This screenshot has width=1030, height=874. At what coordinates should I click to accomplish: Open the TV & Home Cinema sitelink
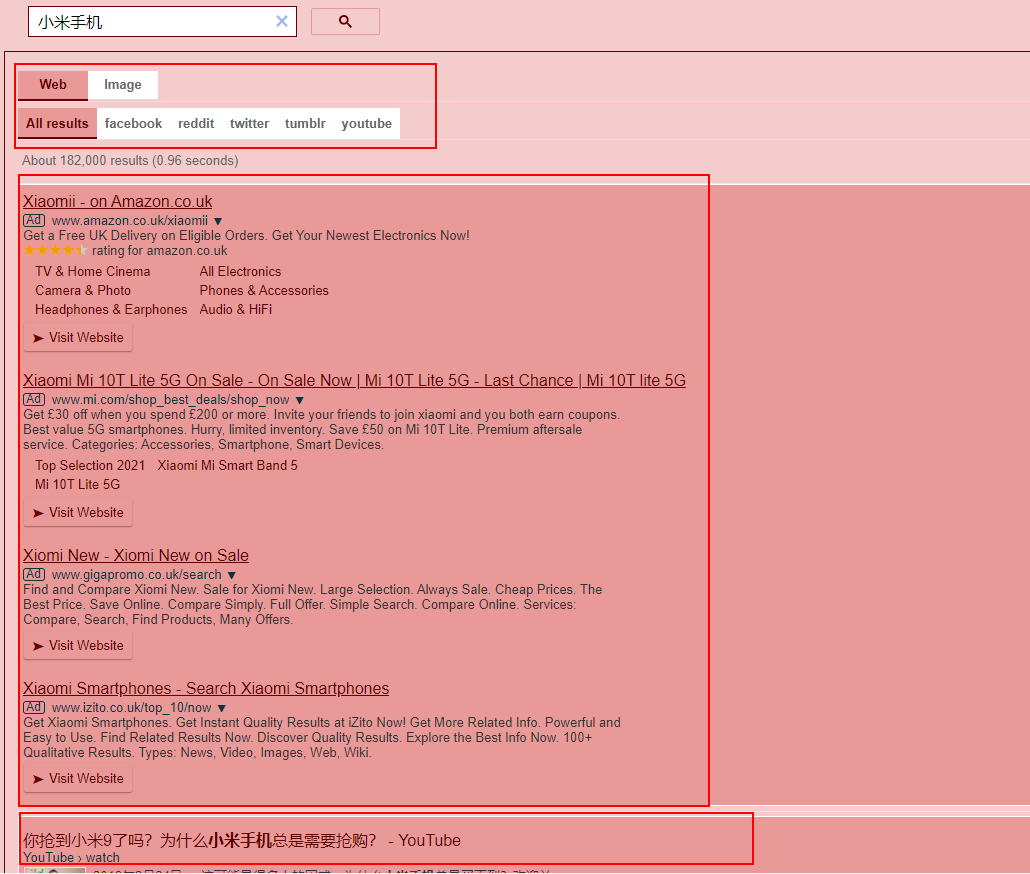(93, 271)
